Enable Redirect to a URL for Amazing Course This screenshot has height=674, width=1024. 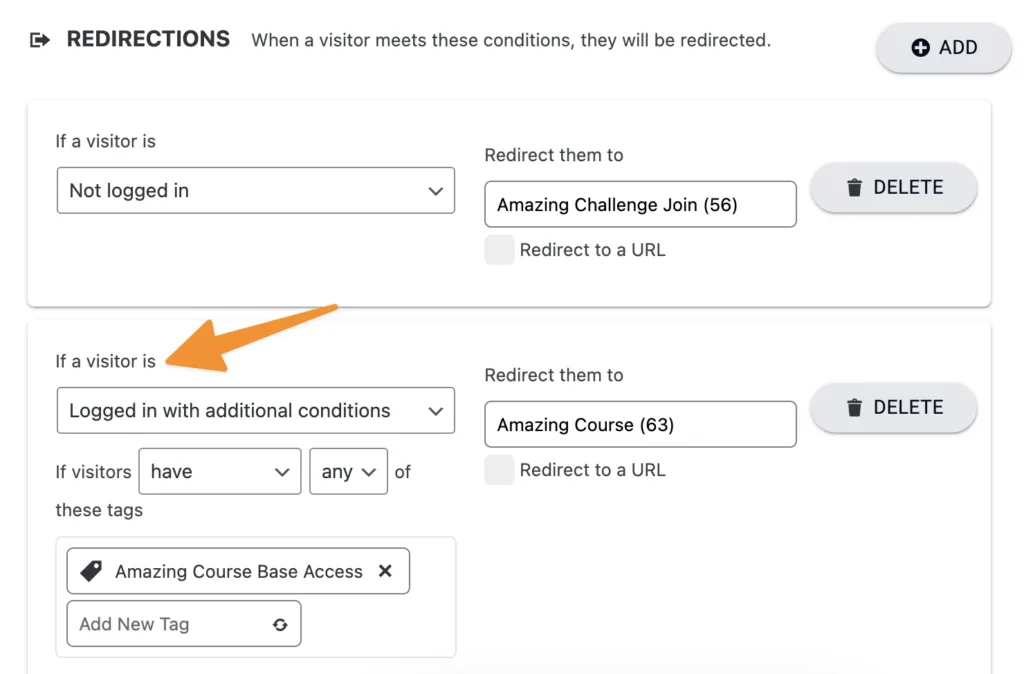[x=499, y=470]
